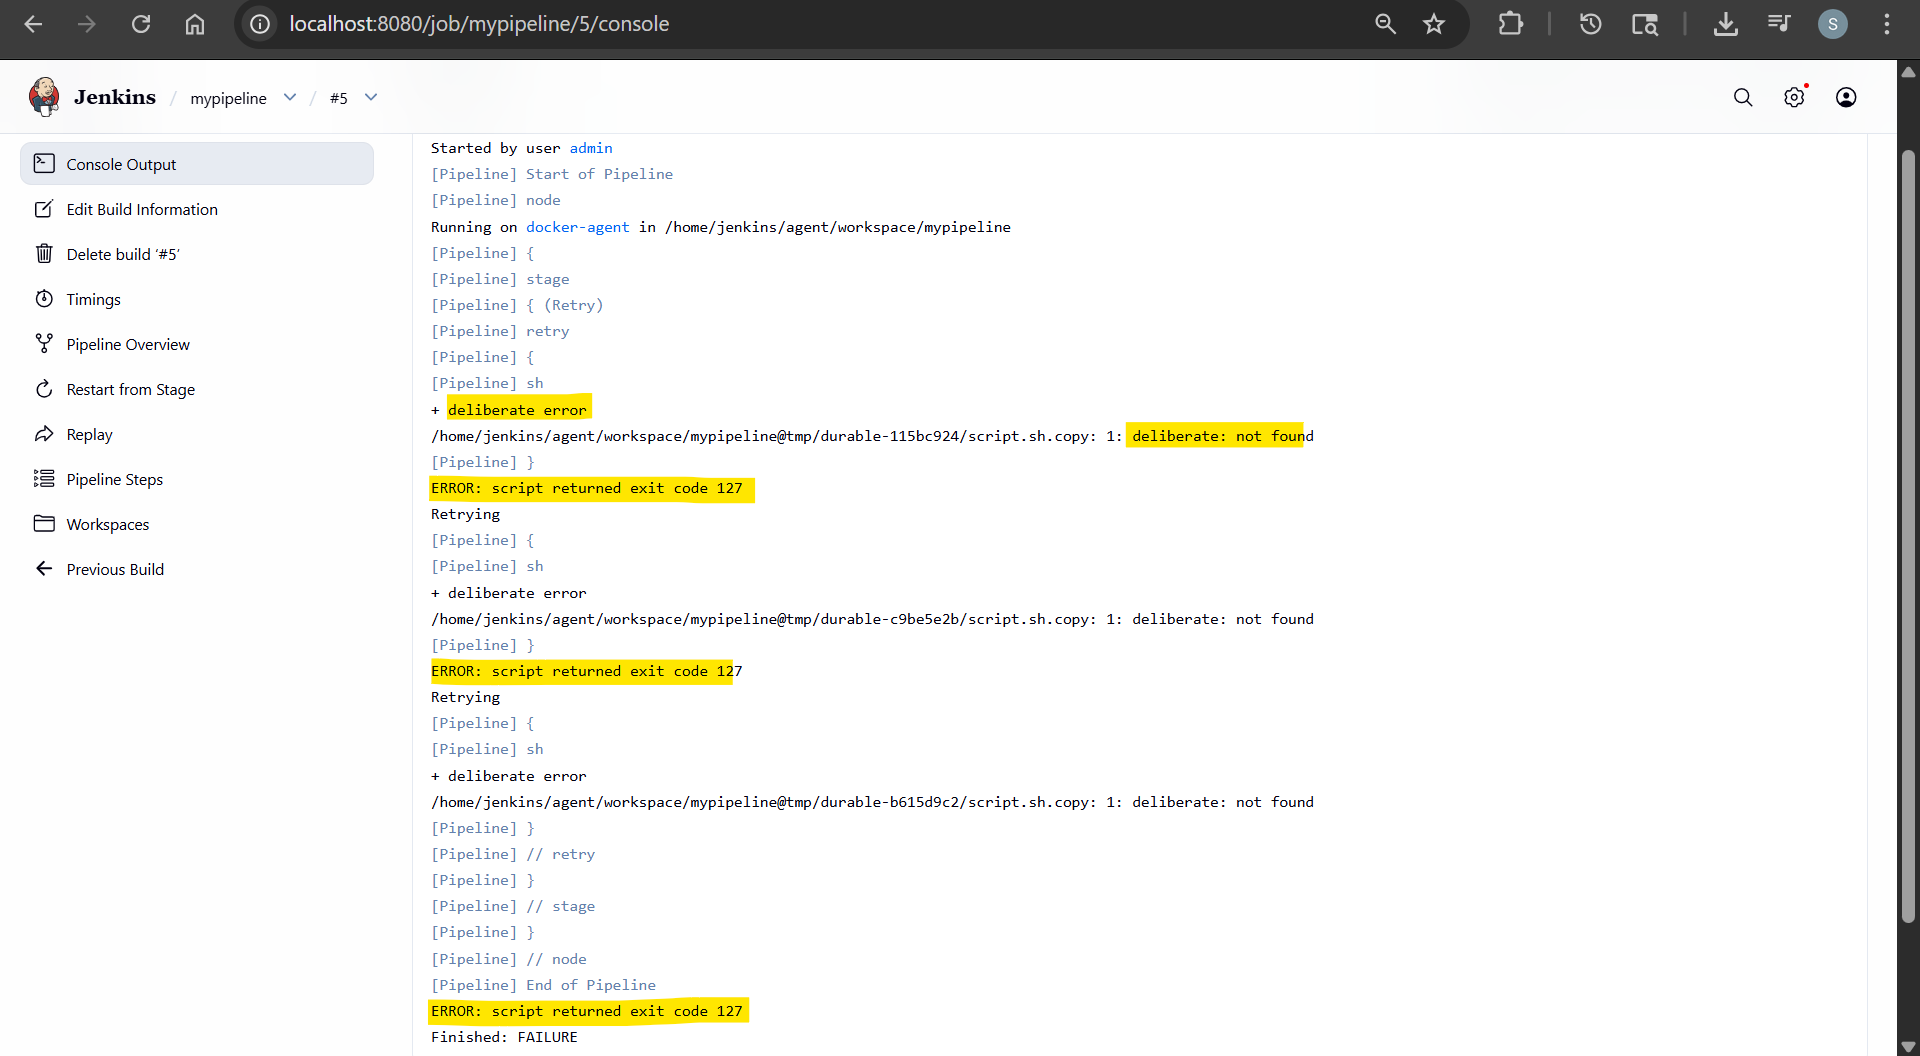Open the docker-agent node link
Screen dimensions: 1920x1056
(578, 227)
